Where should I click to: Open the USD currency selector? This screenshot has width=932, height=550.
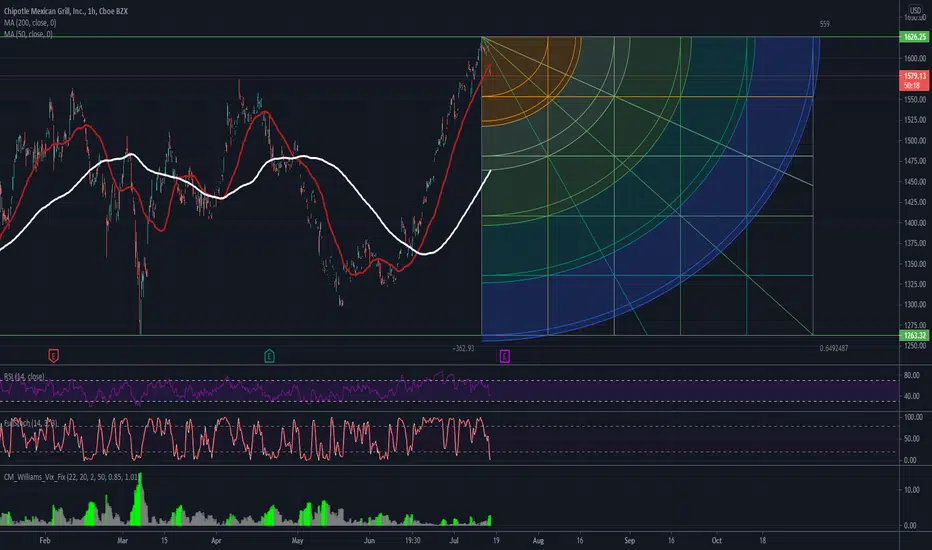pyautogui.click(x=915, y=10)
